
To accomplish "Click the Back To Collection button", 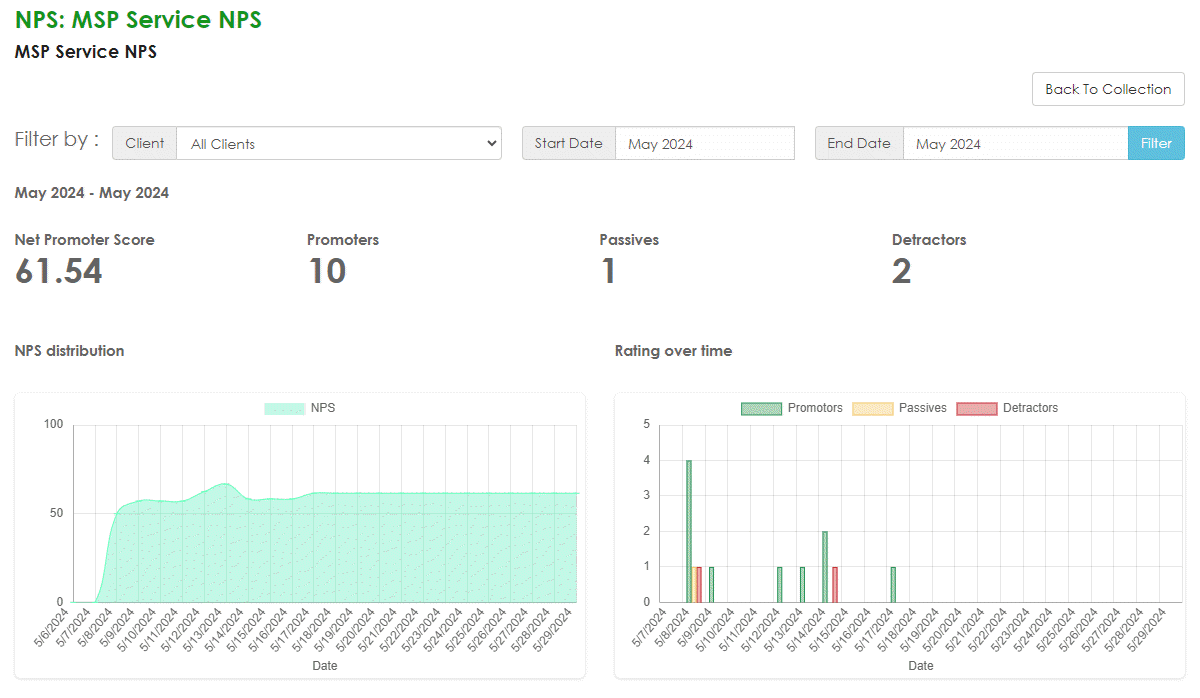I will [1108, 89].
